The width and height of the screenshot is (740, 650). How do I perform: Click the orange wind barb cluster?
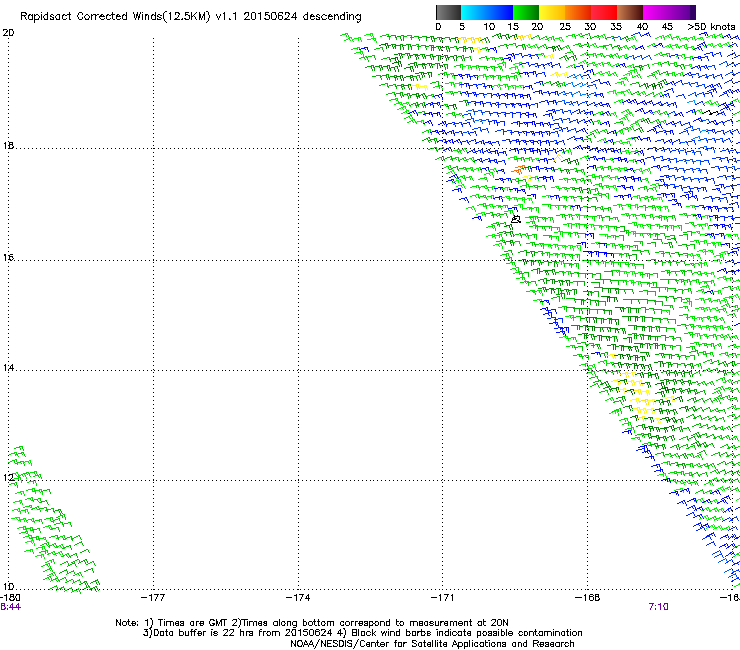[520, 169]
